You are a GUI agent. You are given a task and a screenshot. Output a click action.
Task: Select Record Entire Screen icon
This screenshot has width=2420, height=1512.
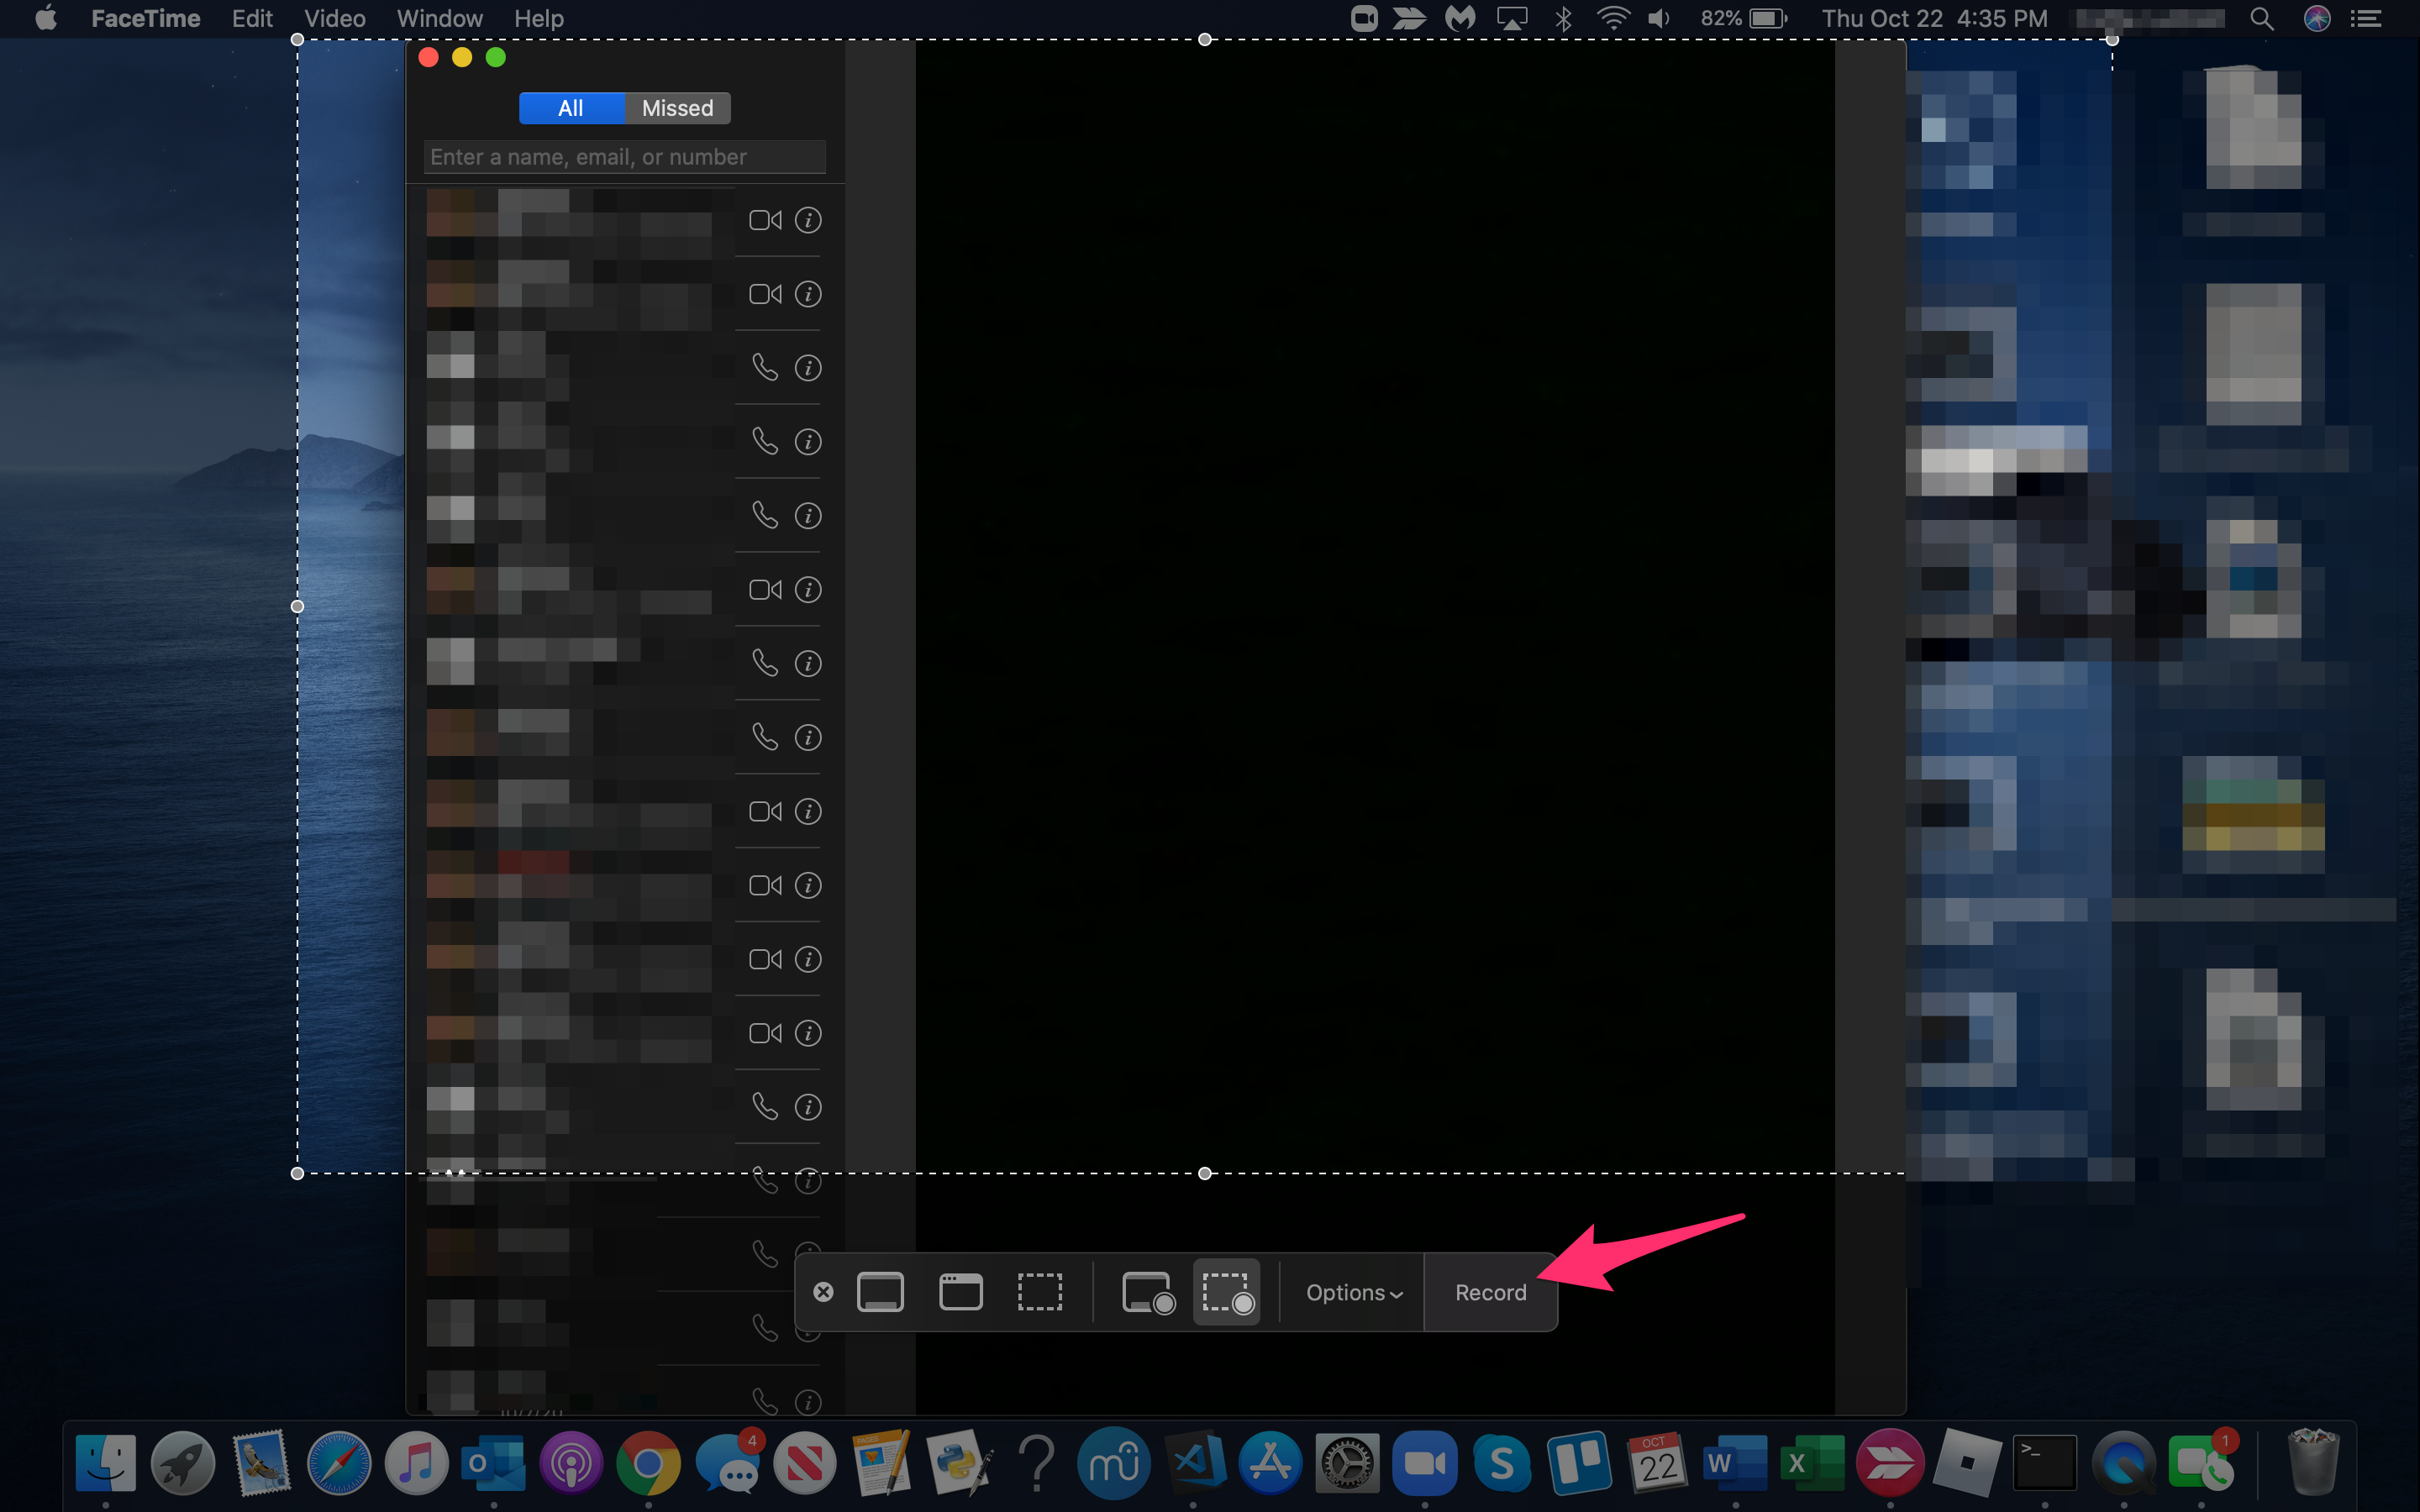coord(1147,1292)
